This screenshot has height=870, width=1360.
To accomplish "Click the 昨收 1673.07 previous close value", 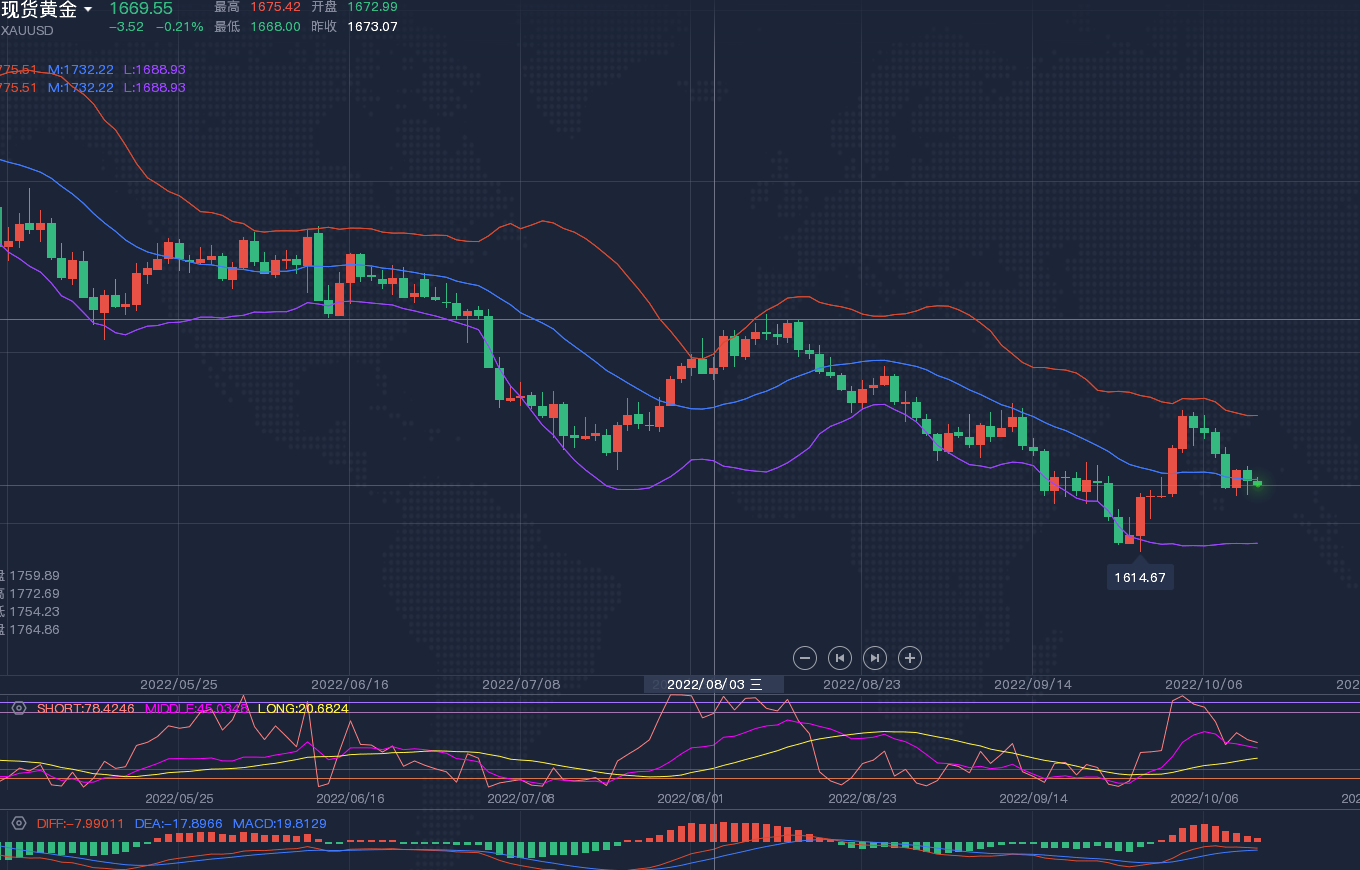I will pos(372,26).
